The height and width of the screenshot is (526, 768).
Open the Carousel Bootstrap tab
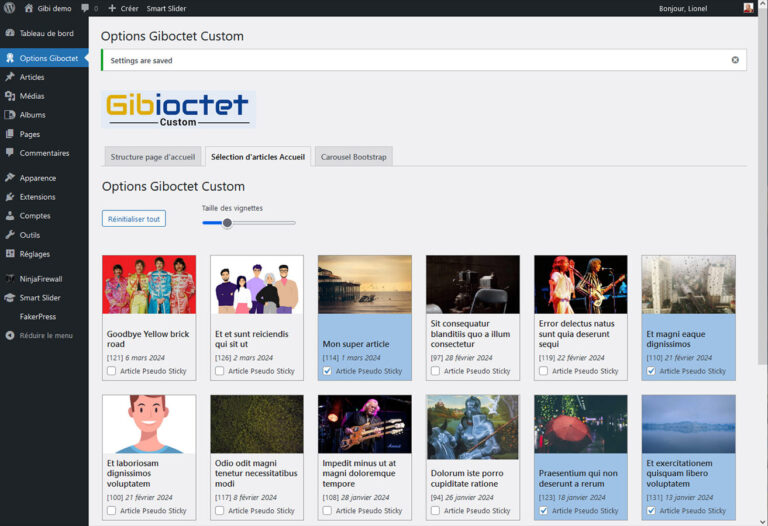click(x=354, y=157)
